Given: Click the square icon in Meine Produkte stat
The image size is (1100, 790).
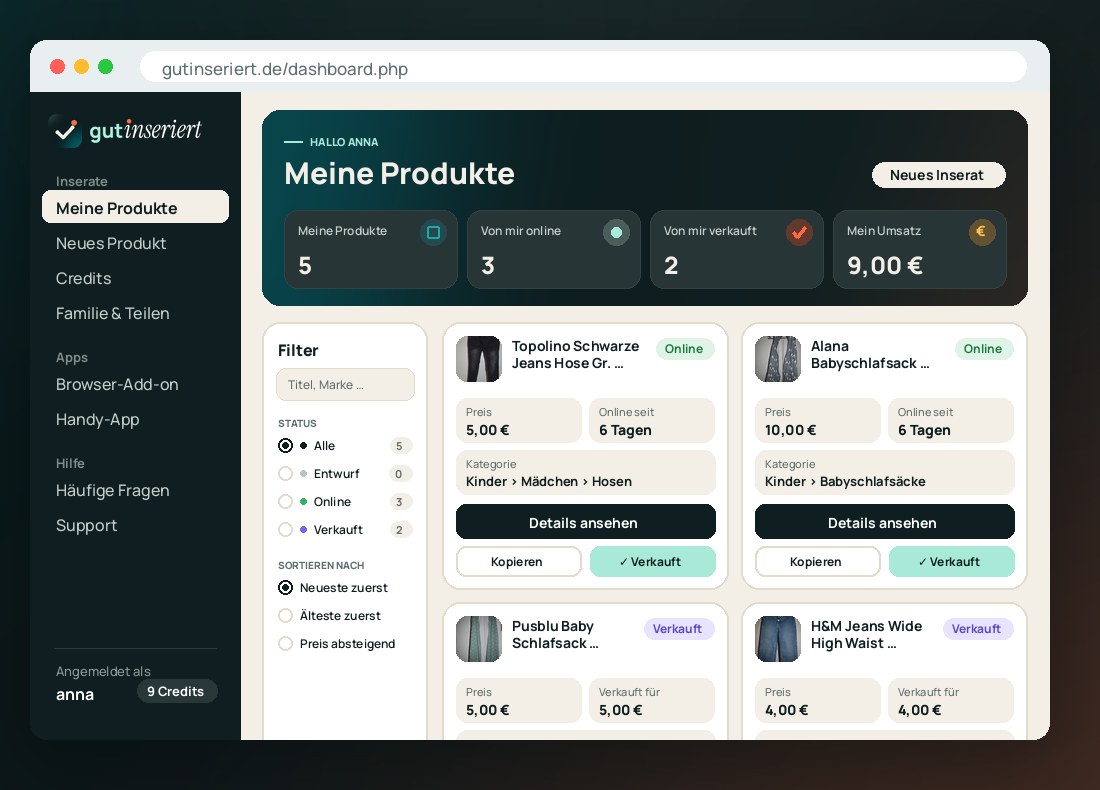Looking at the screenshot, I should (434, 232).
